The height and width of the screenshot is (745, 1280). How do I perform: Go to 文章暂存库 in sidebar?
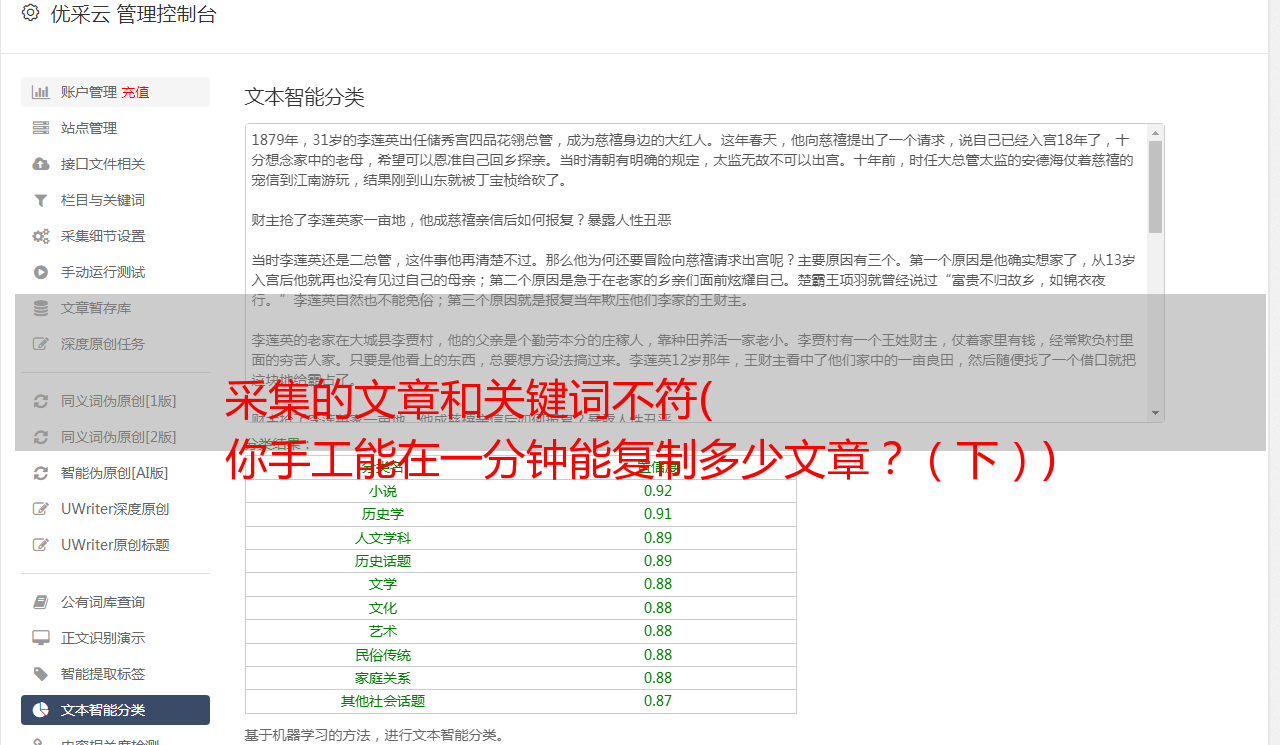click(x=115, y=308)
